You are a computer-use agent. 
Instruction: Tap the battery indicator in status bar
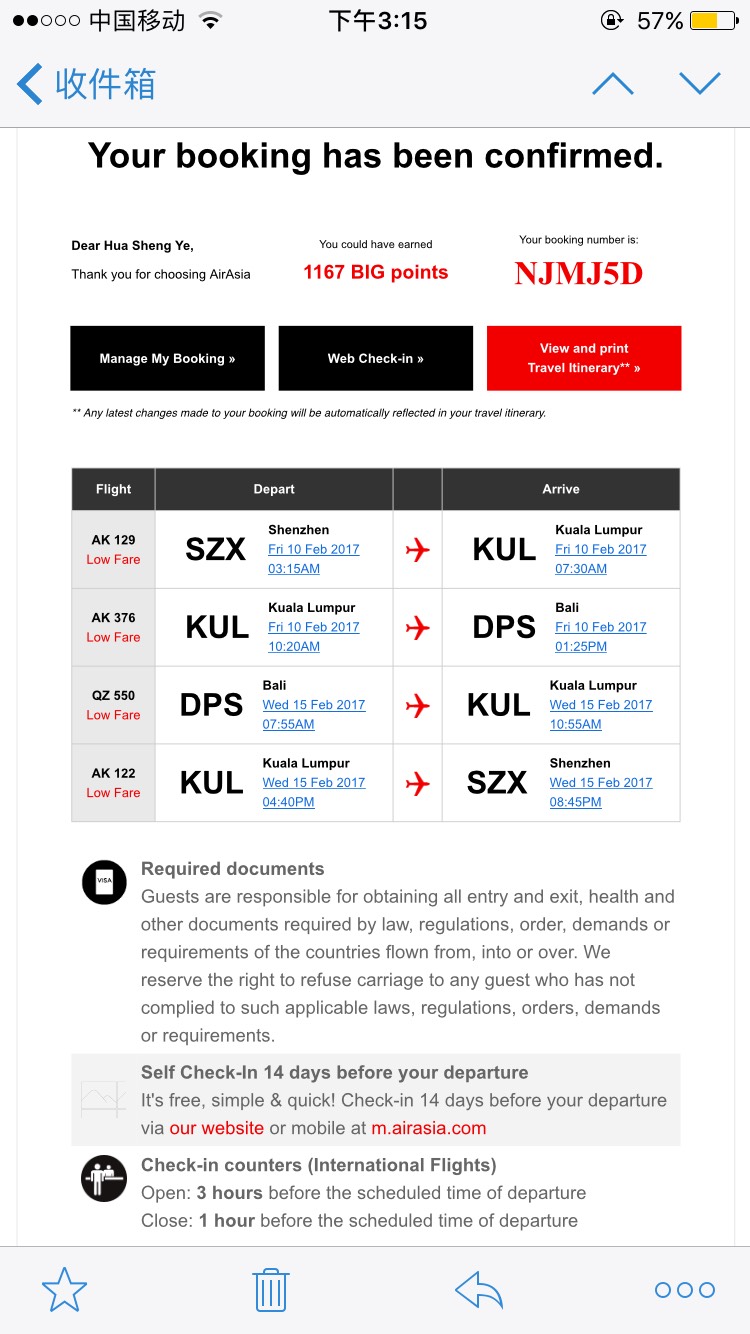point(713,21)
